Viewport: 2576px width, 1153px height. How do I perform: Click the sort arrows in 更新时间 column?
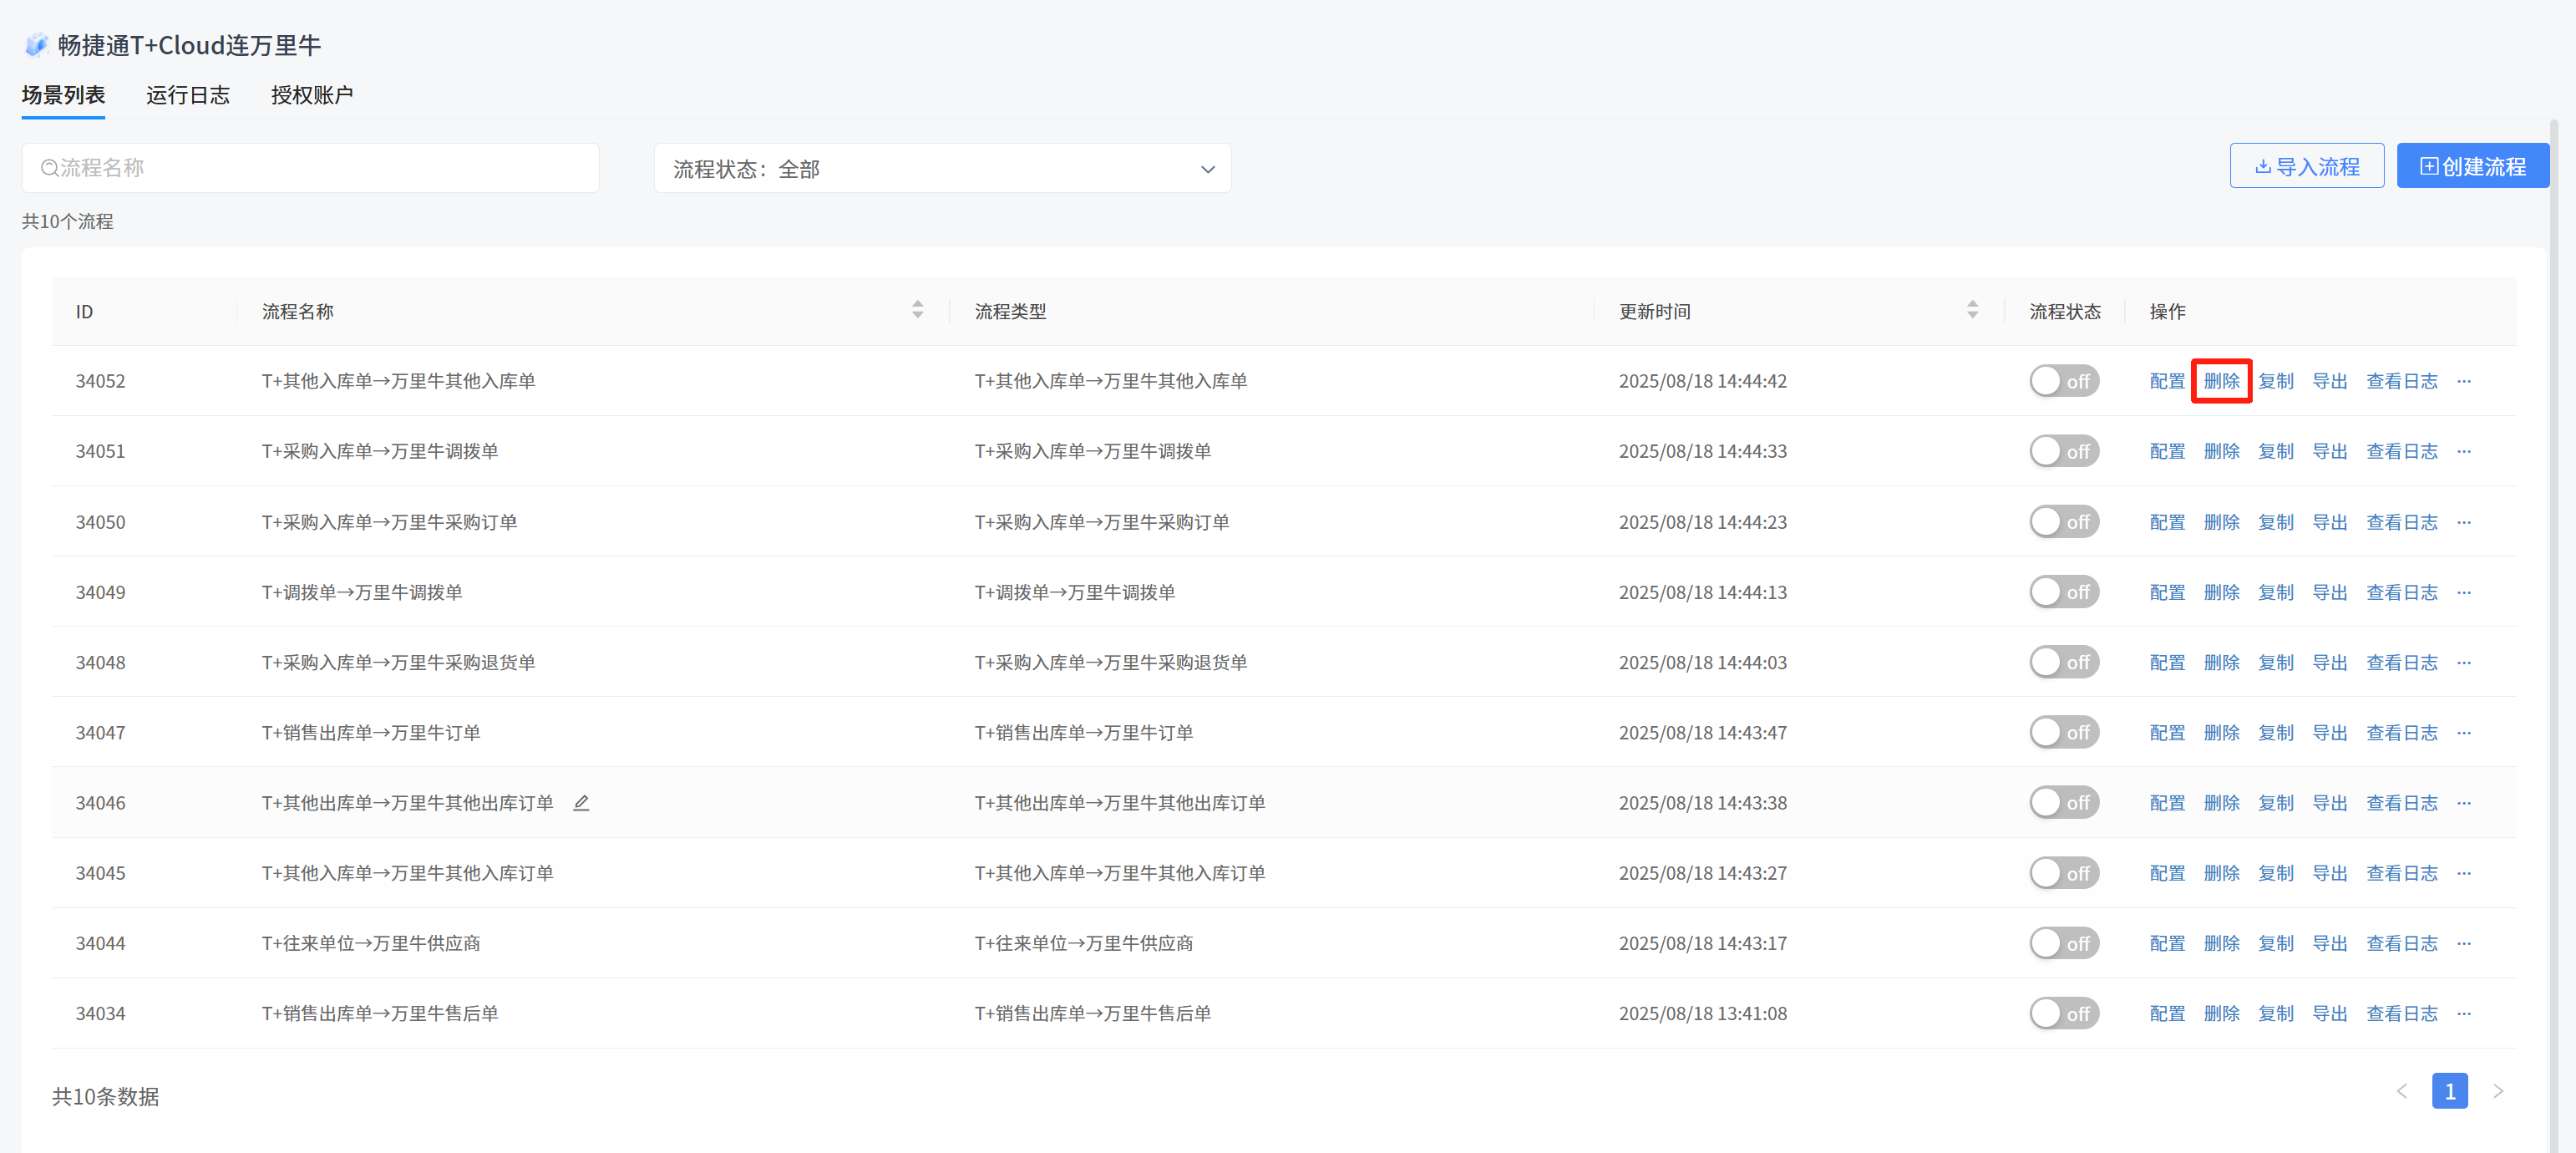tap(1972, 310)
